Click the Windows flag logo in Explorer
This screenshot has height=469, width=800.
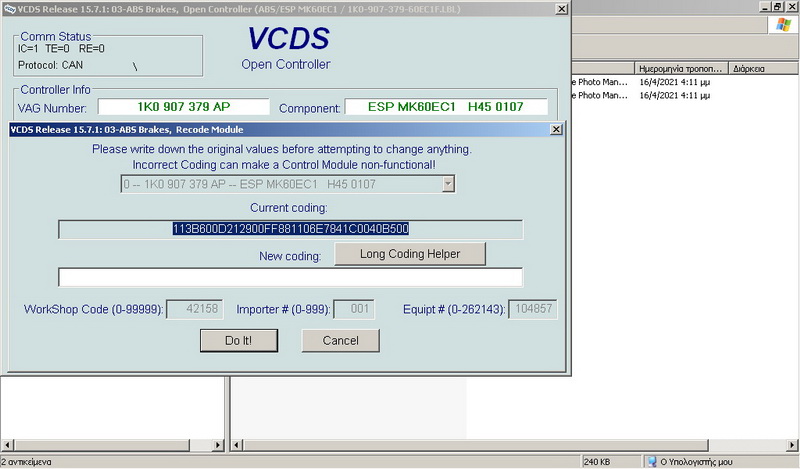point(783,24)
